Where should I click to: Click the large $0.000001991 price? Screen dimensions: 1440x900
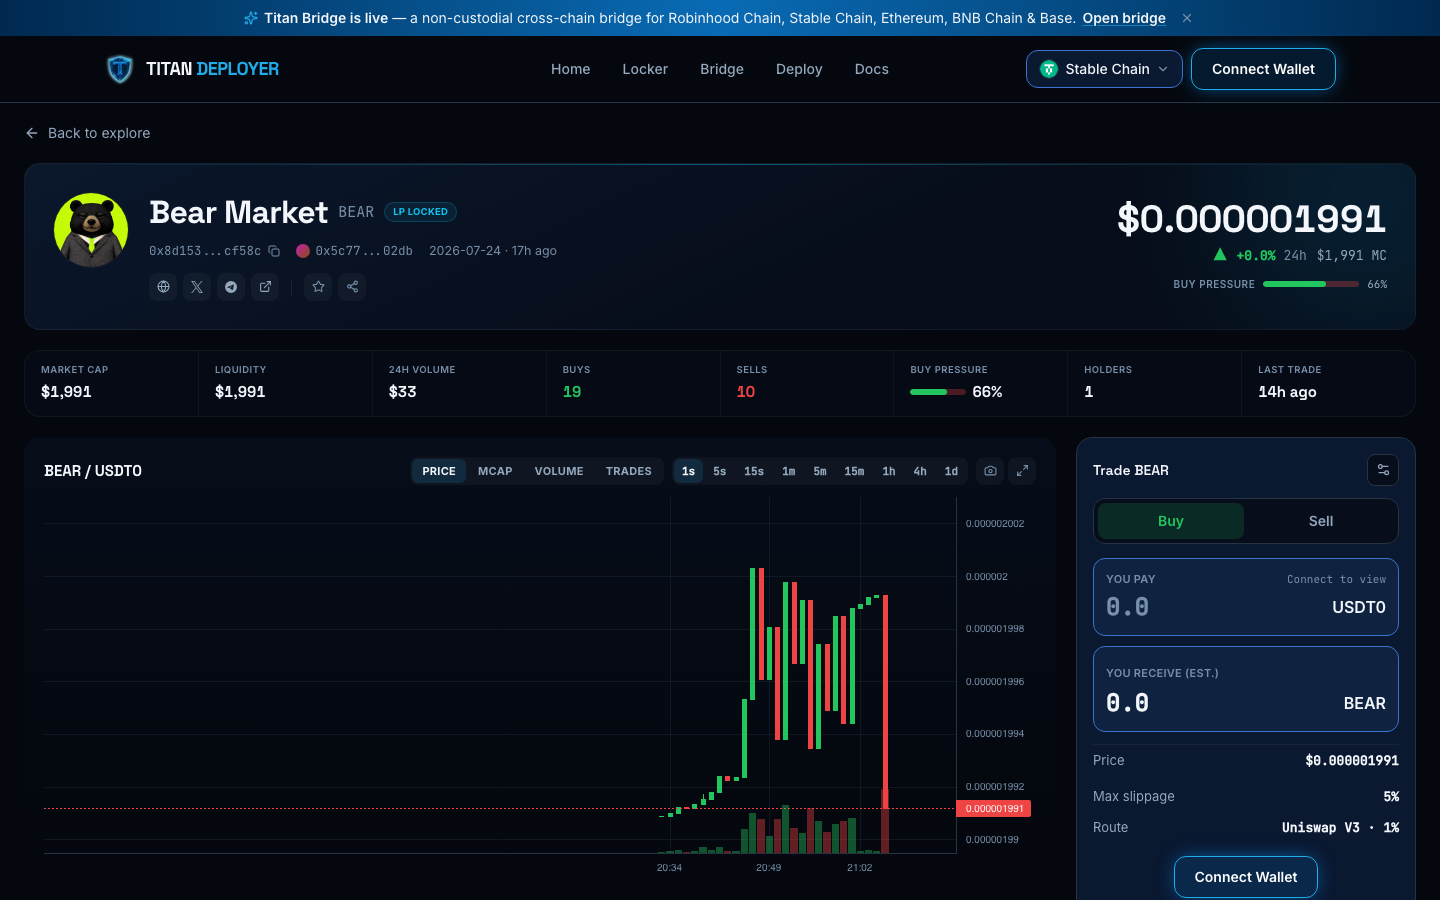(x=1251, y=219)
